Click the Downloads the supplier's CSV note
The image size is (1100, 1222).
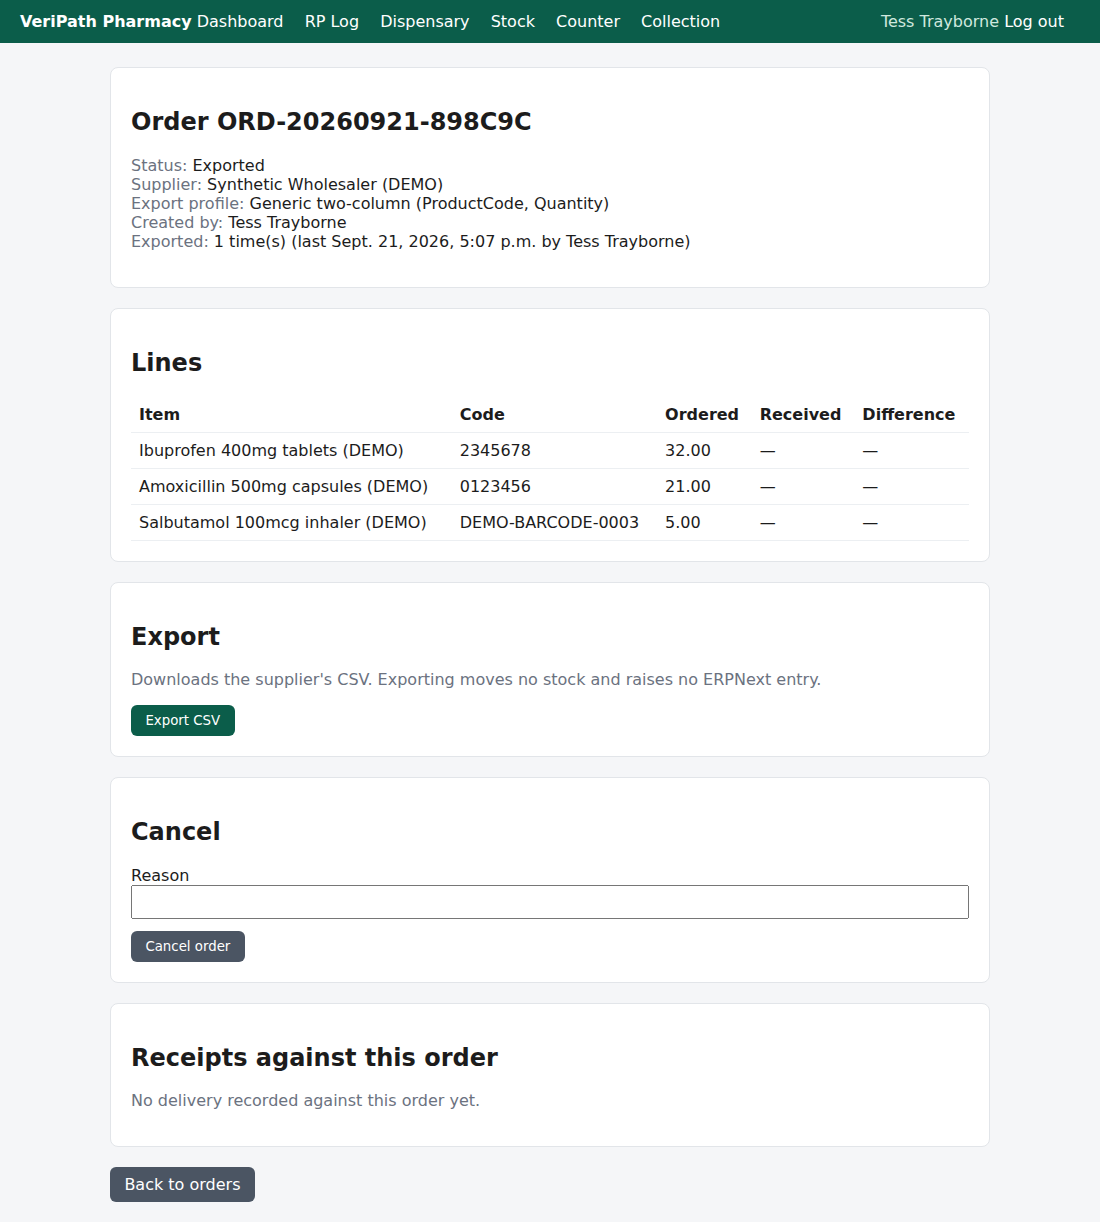476,679
